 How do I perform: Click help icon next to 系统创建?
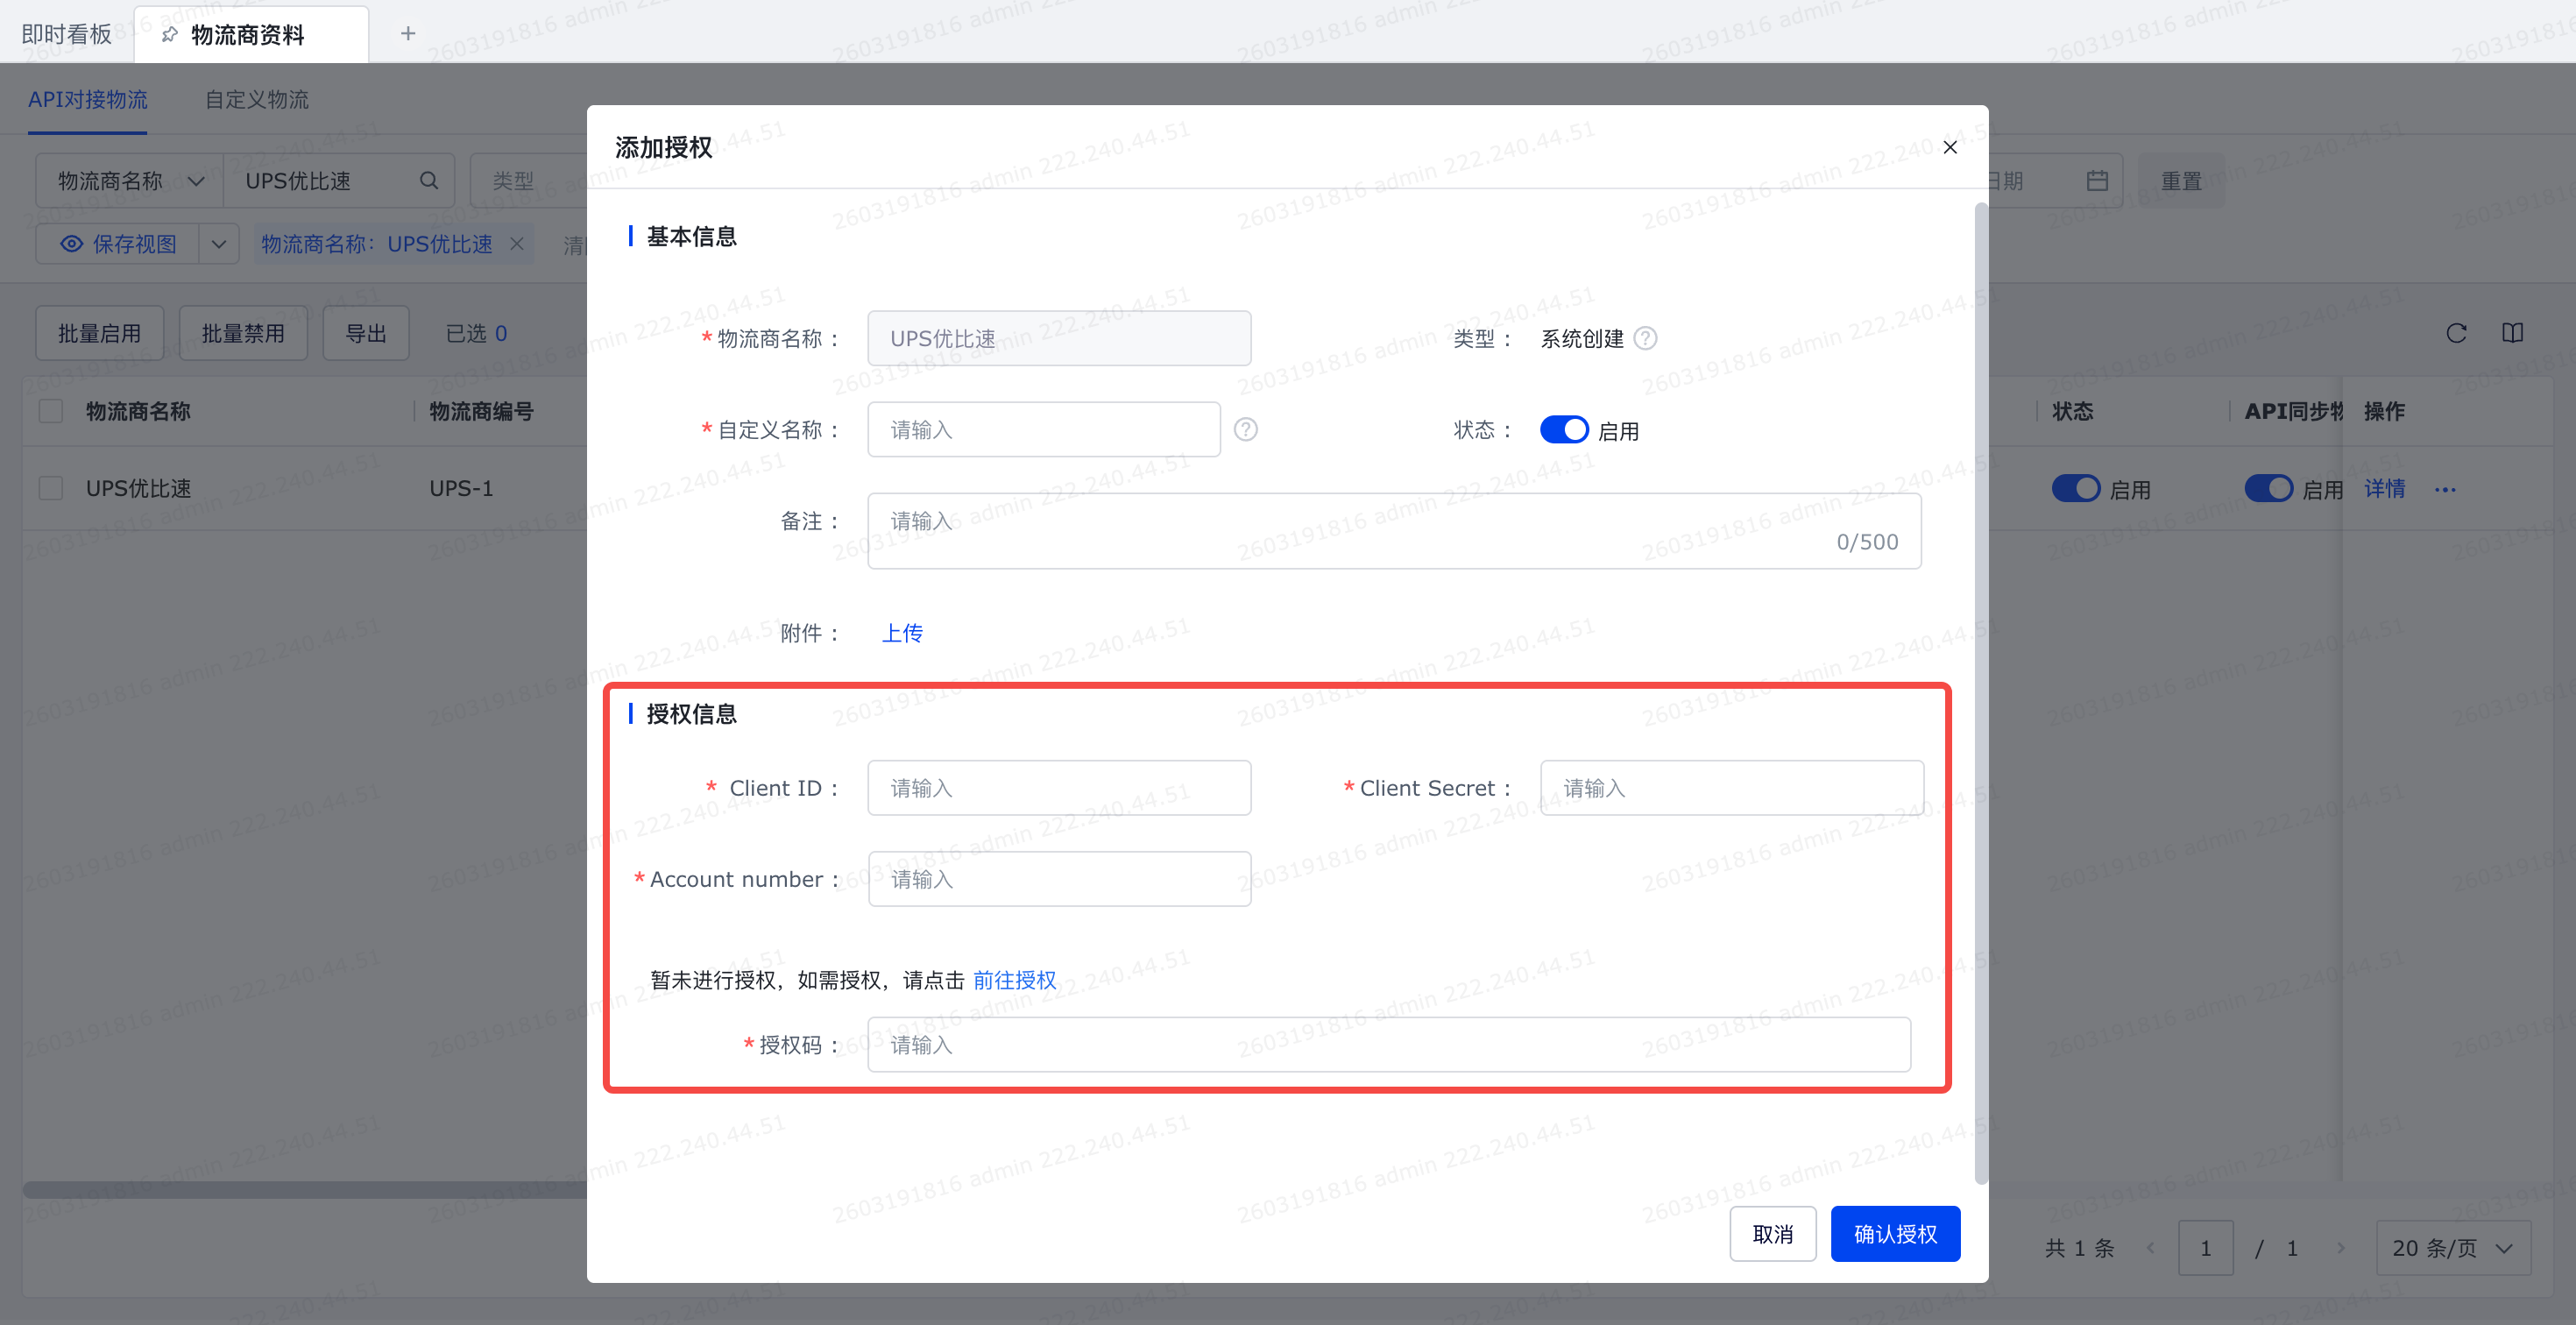[x=1645, y=339]
